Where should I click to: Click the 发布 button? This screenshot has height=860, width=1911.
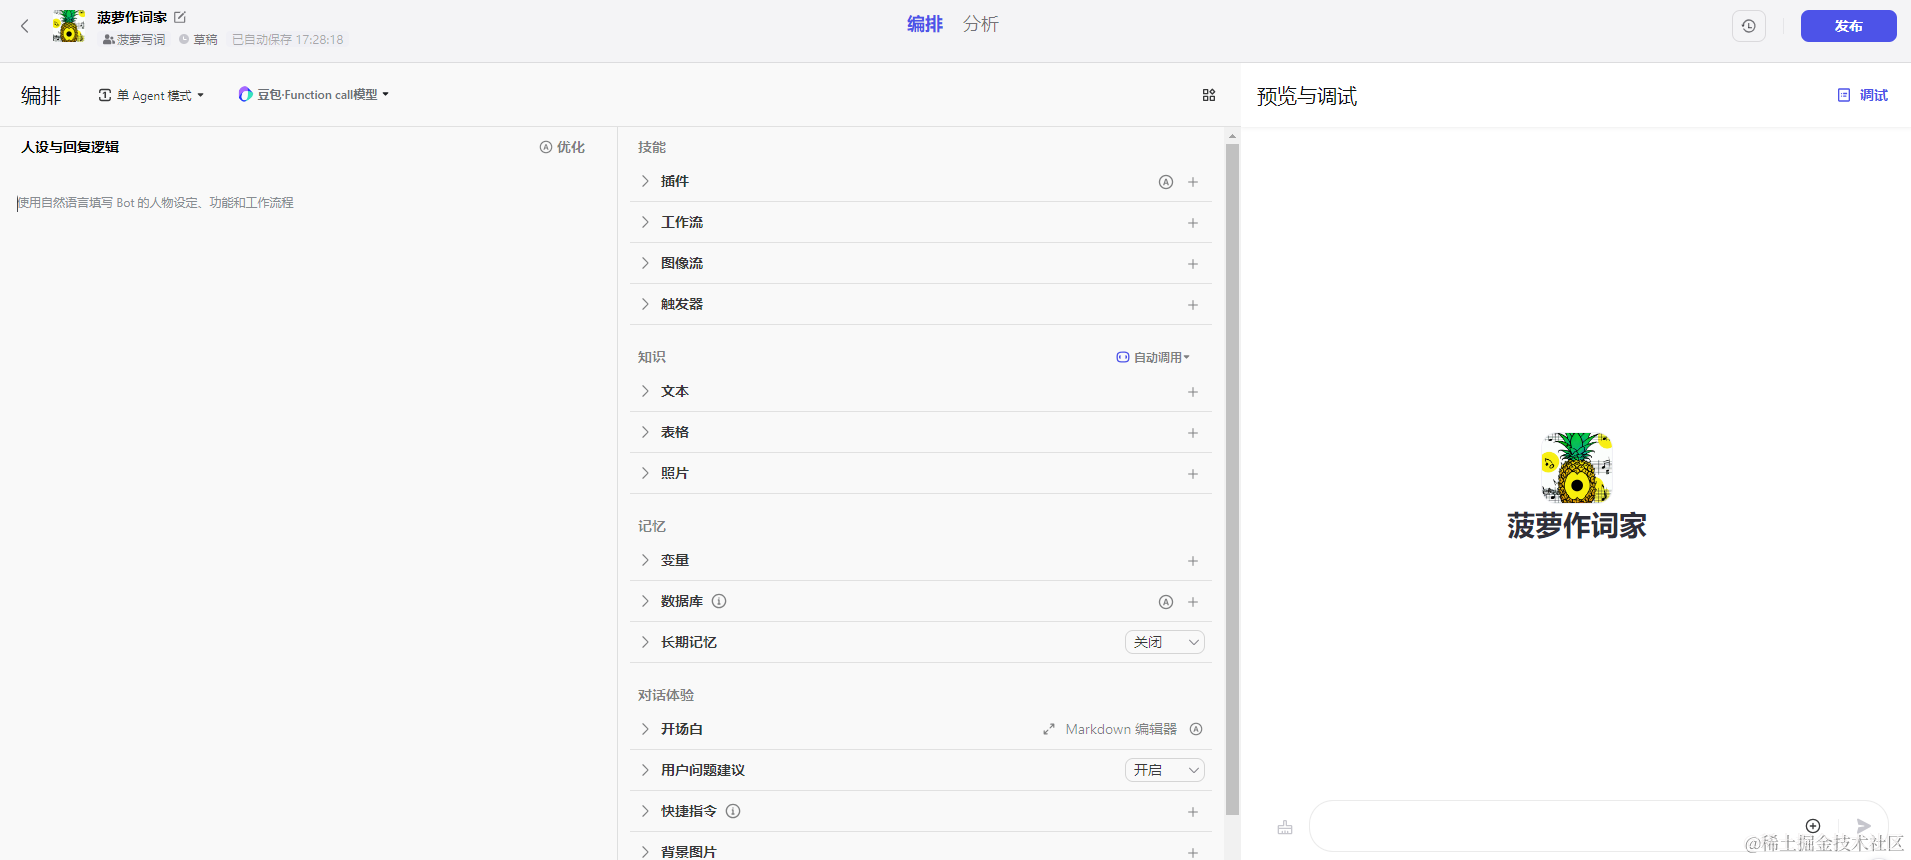(1848, 26)
